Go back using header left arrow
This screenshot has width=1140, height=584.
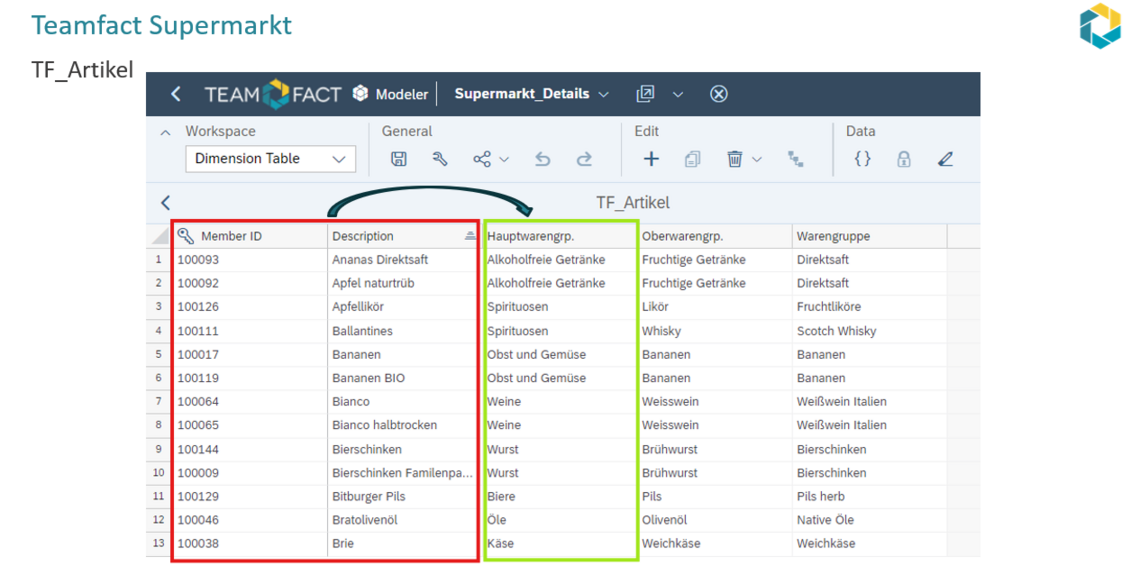pos(176,94)
